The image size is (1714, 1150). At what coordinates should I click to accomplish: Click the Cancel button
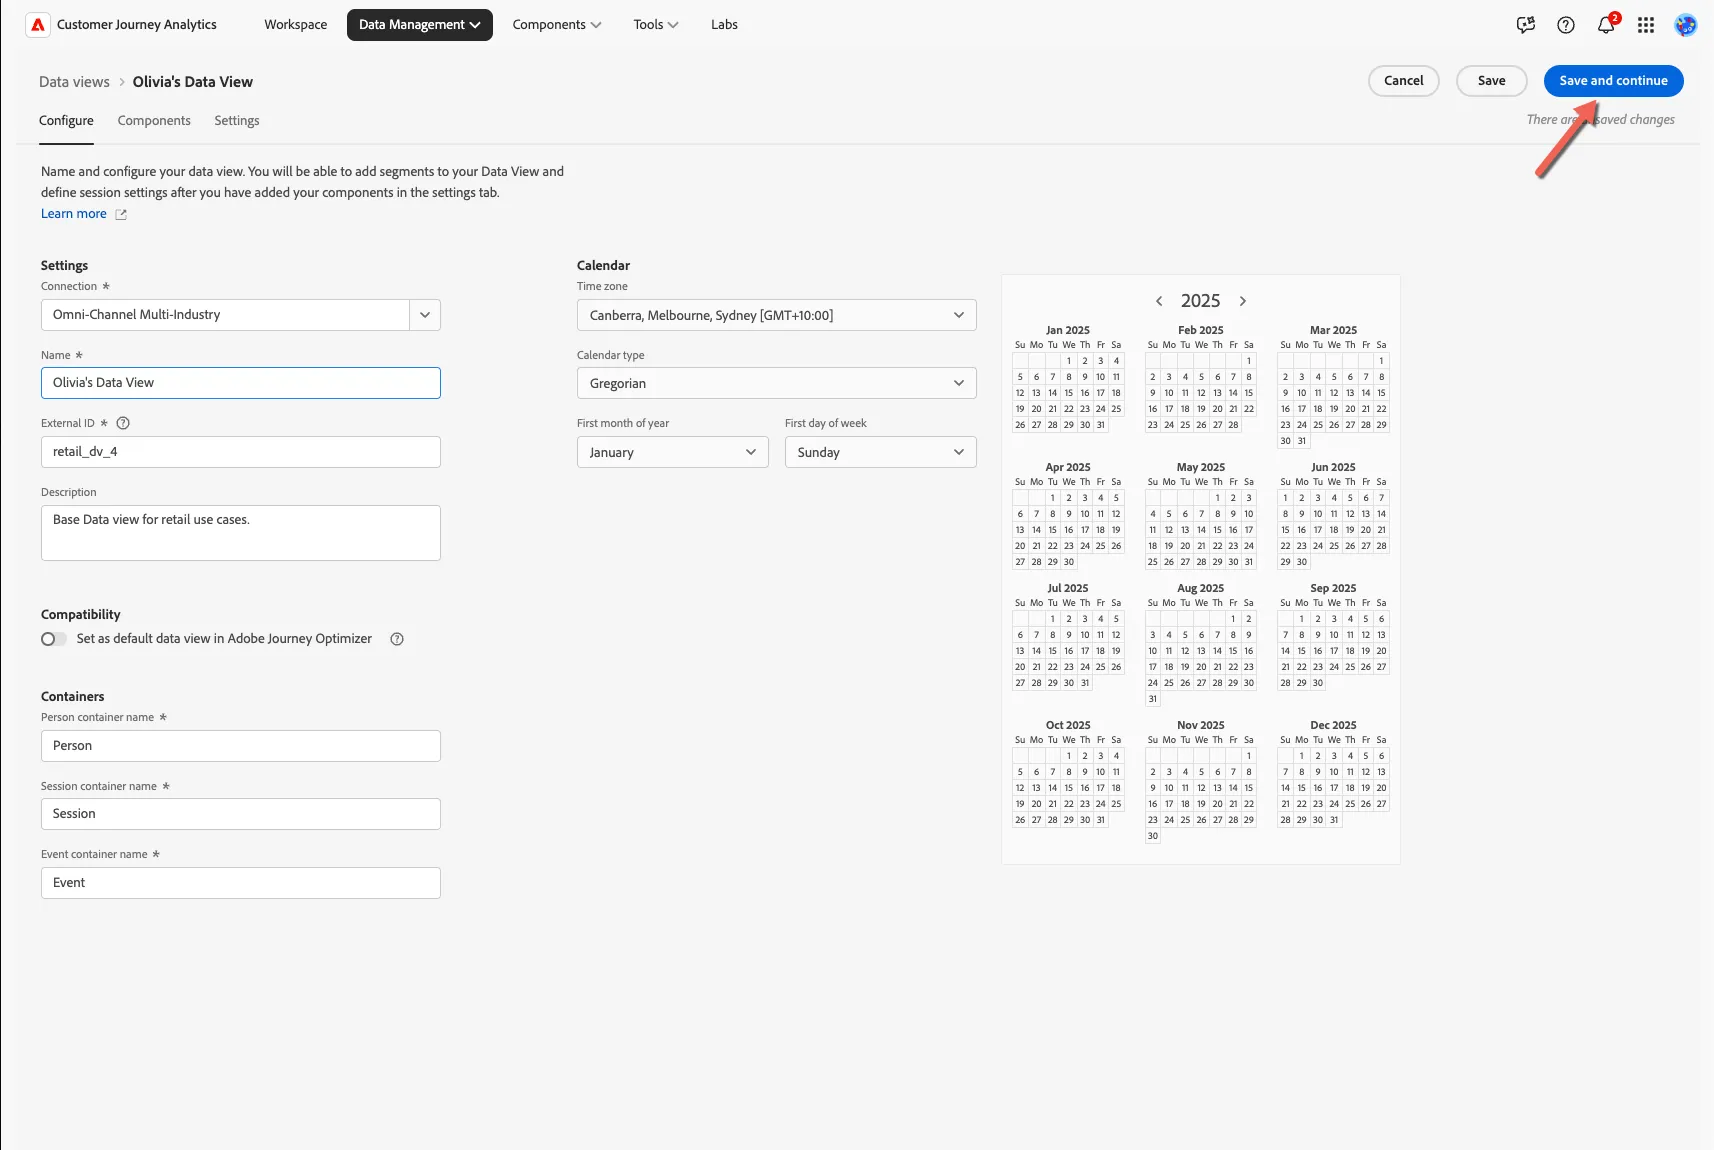tap(1404, 81)
